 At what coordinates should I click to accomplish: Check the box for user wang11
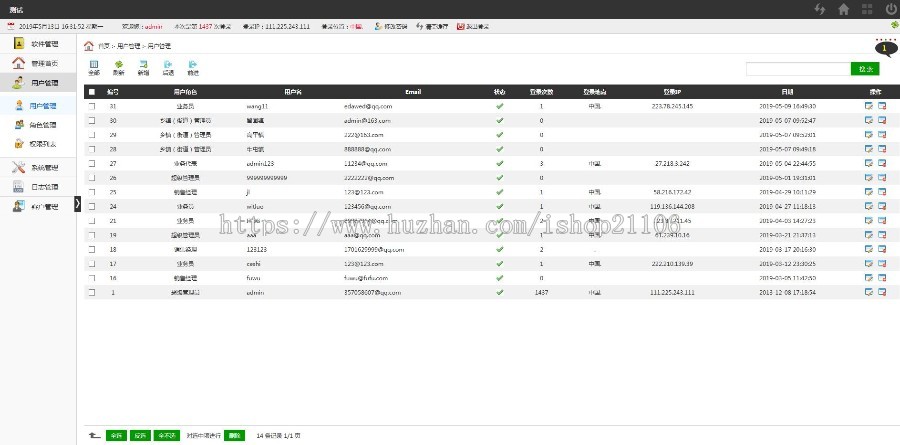[92, 106]
